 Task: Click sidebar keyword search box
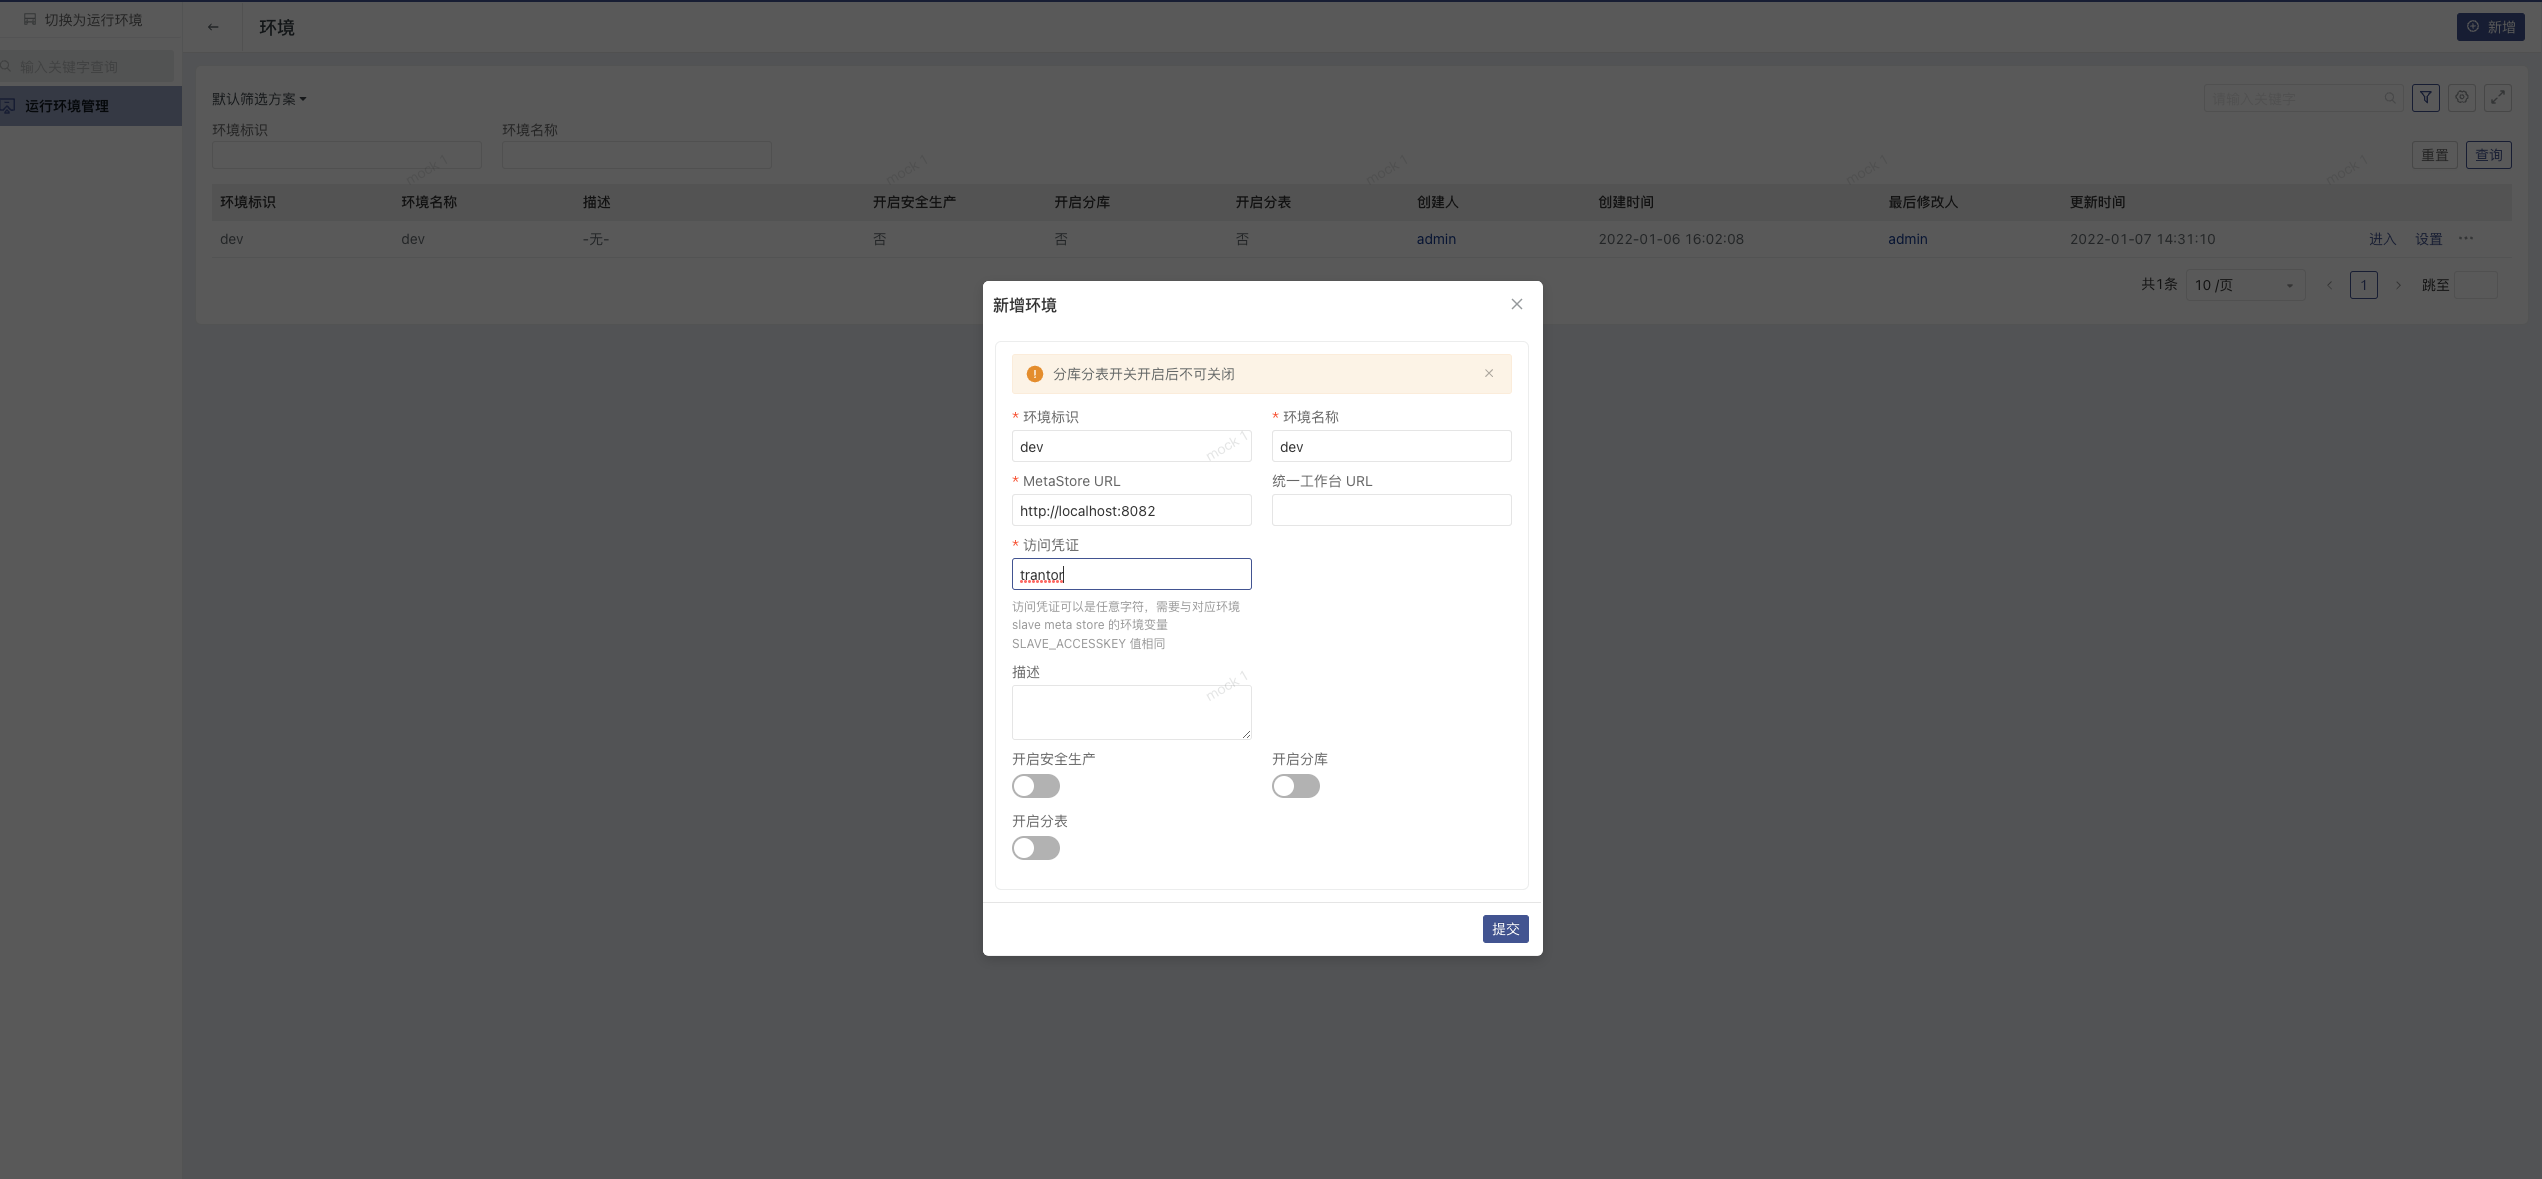pyautogui.click(x=87, y=67)
